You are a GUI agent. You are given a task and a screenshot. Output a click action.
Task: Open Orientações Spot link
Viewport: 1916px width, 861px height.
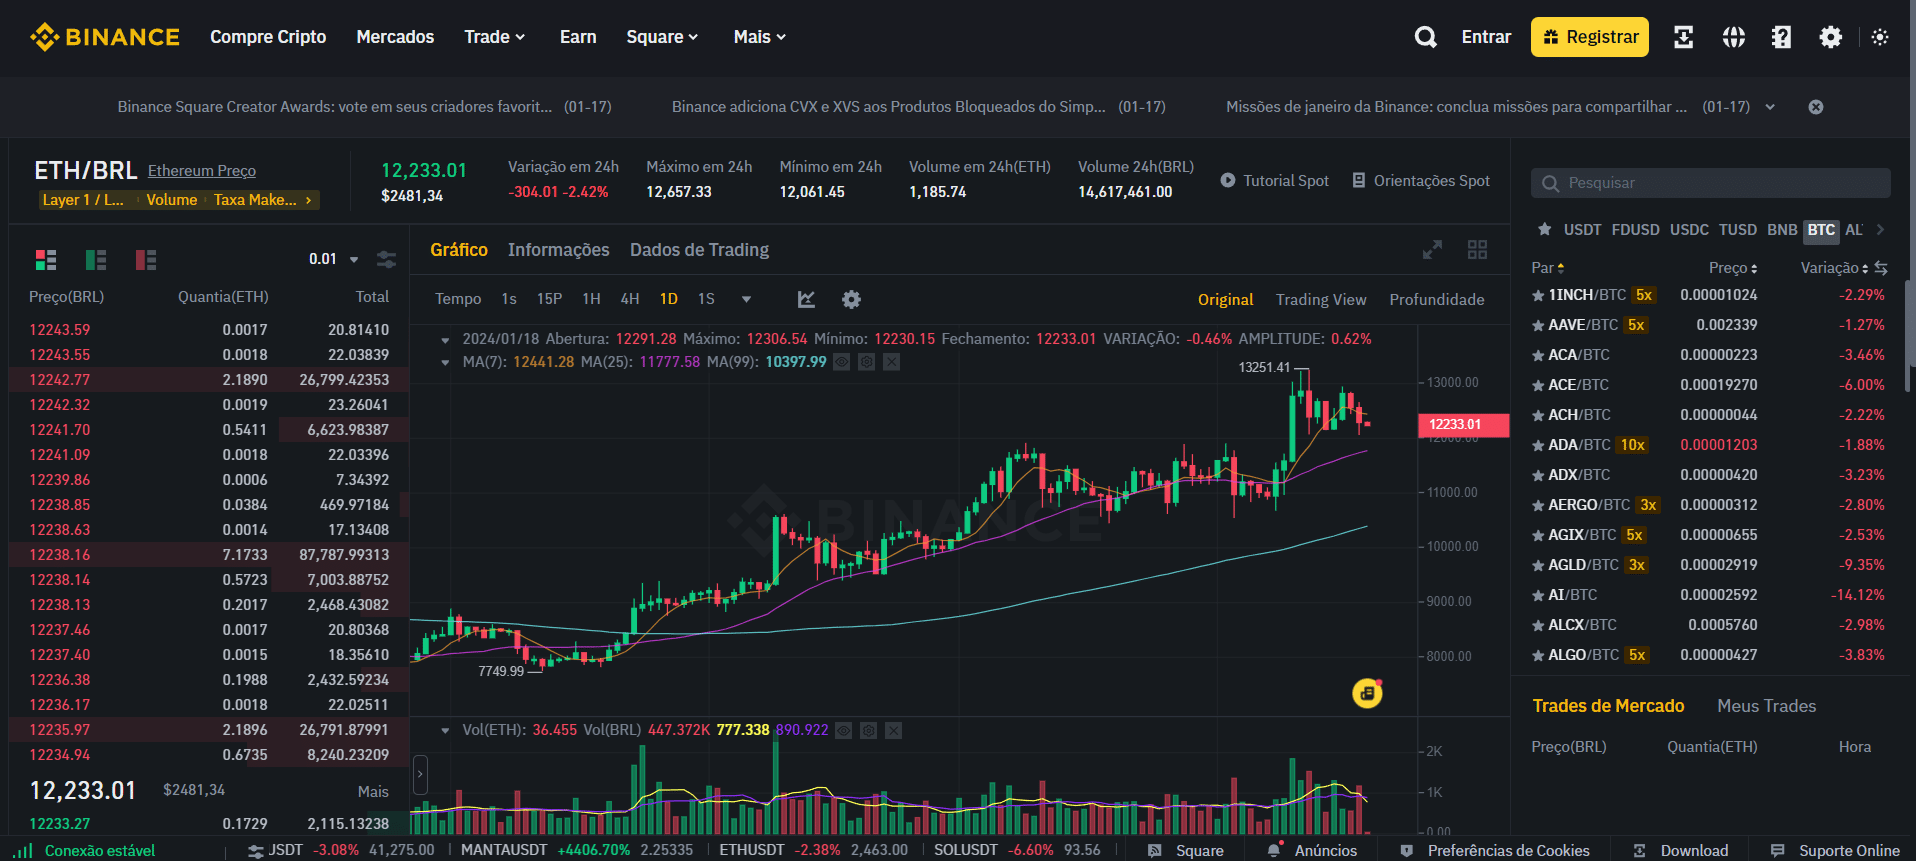tap(1420, 181)
